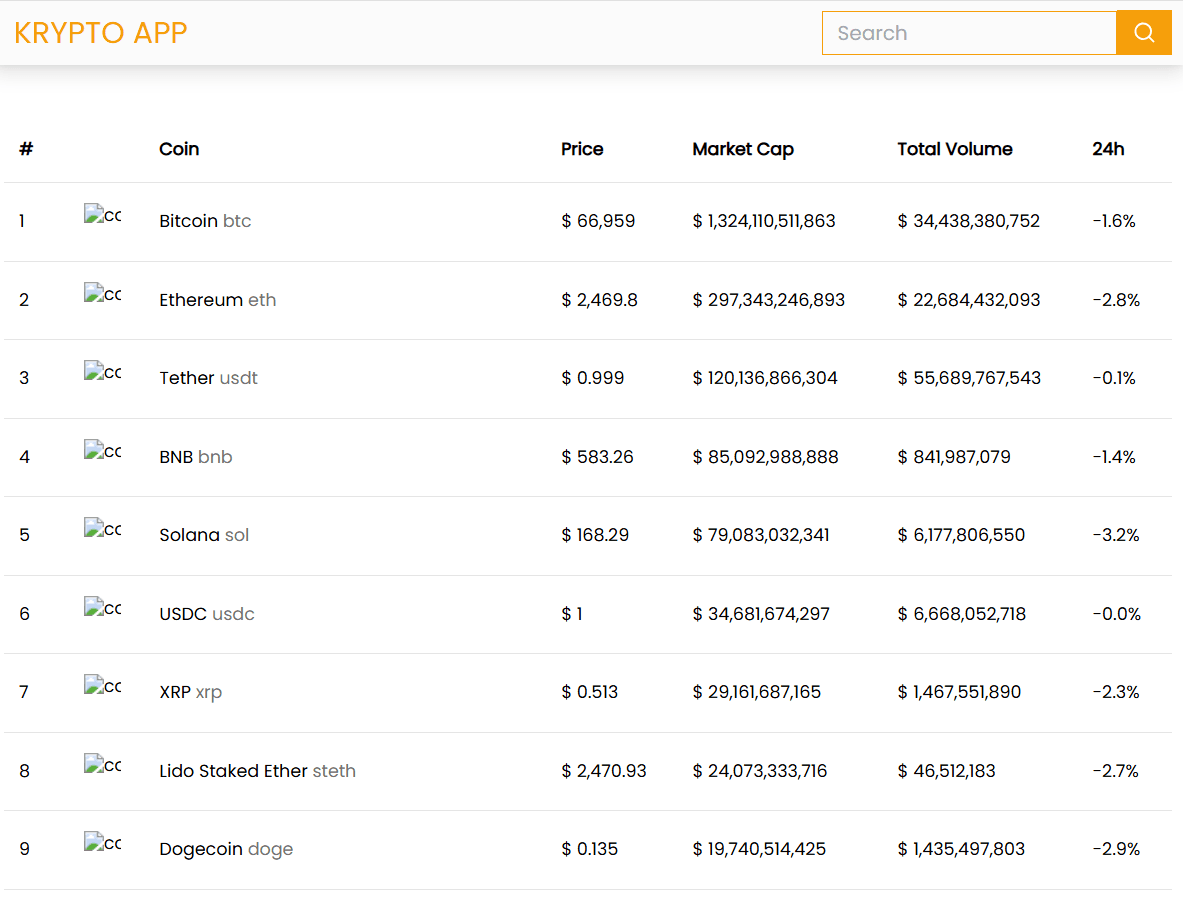
Task: Select Dogecoin price $ 0.135
Action: coord(590,849)
